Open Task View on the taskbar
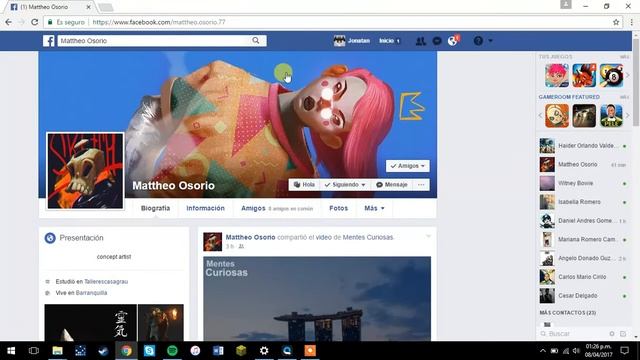 34,351
